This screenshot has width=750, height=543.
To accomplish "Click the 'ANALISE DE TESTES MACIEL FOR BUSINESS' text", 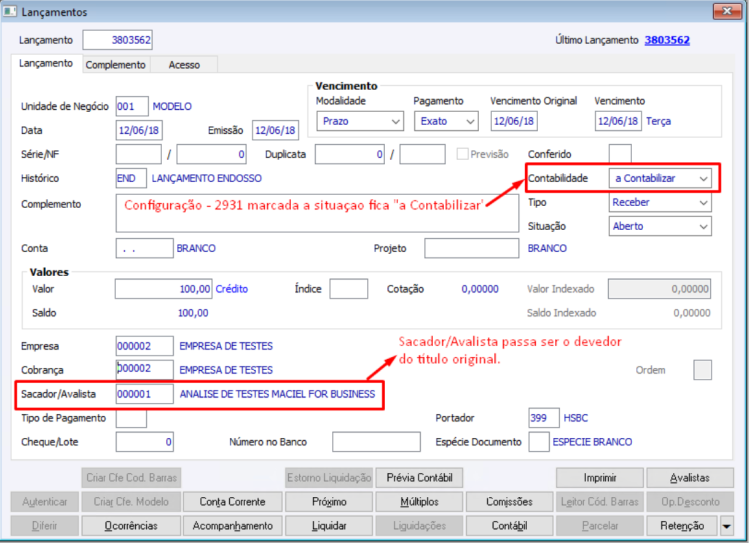I will pyautogui.click(x=277, y=394).
